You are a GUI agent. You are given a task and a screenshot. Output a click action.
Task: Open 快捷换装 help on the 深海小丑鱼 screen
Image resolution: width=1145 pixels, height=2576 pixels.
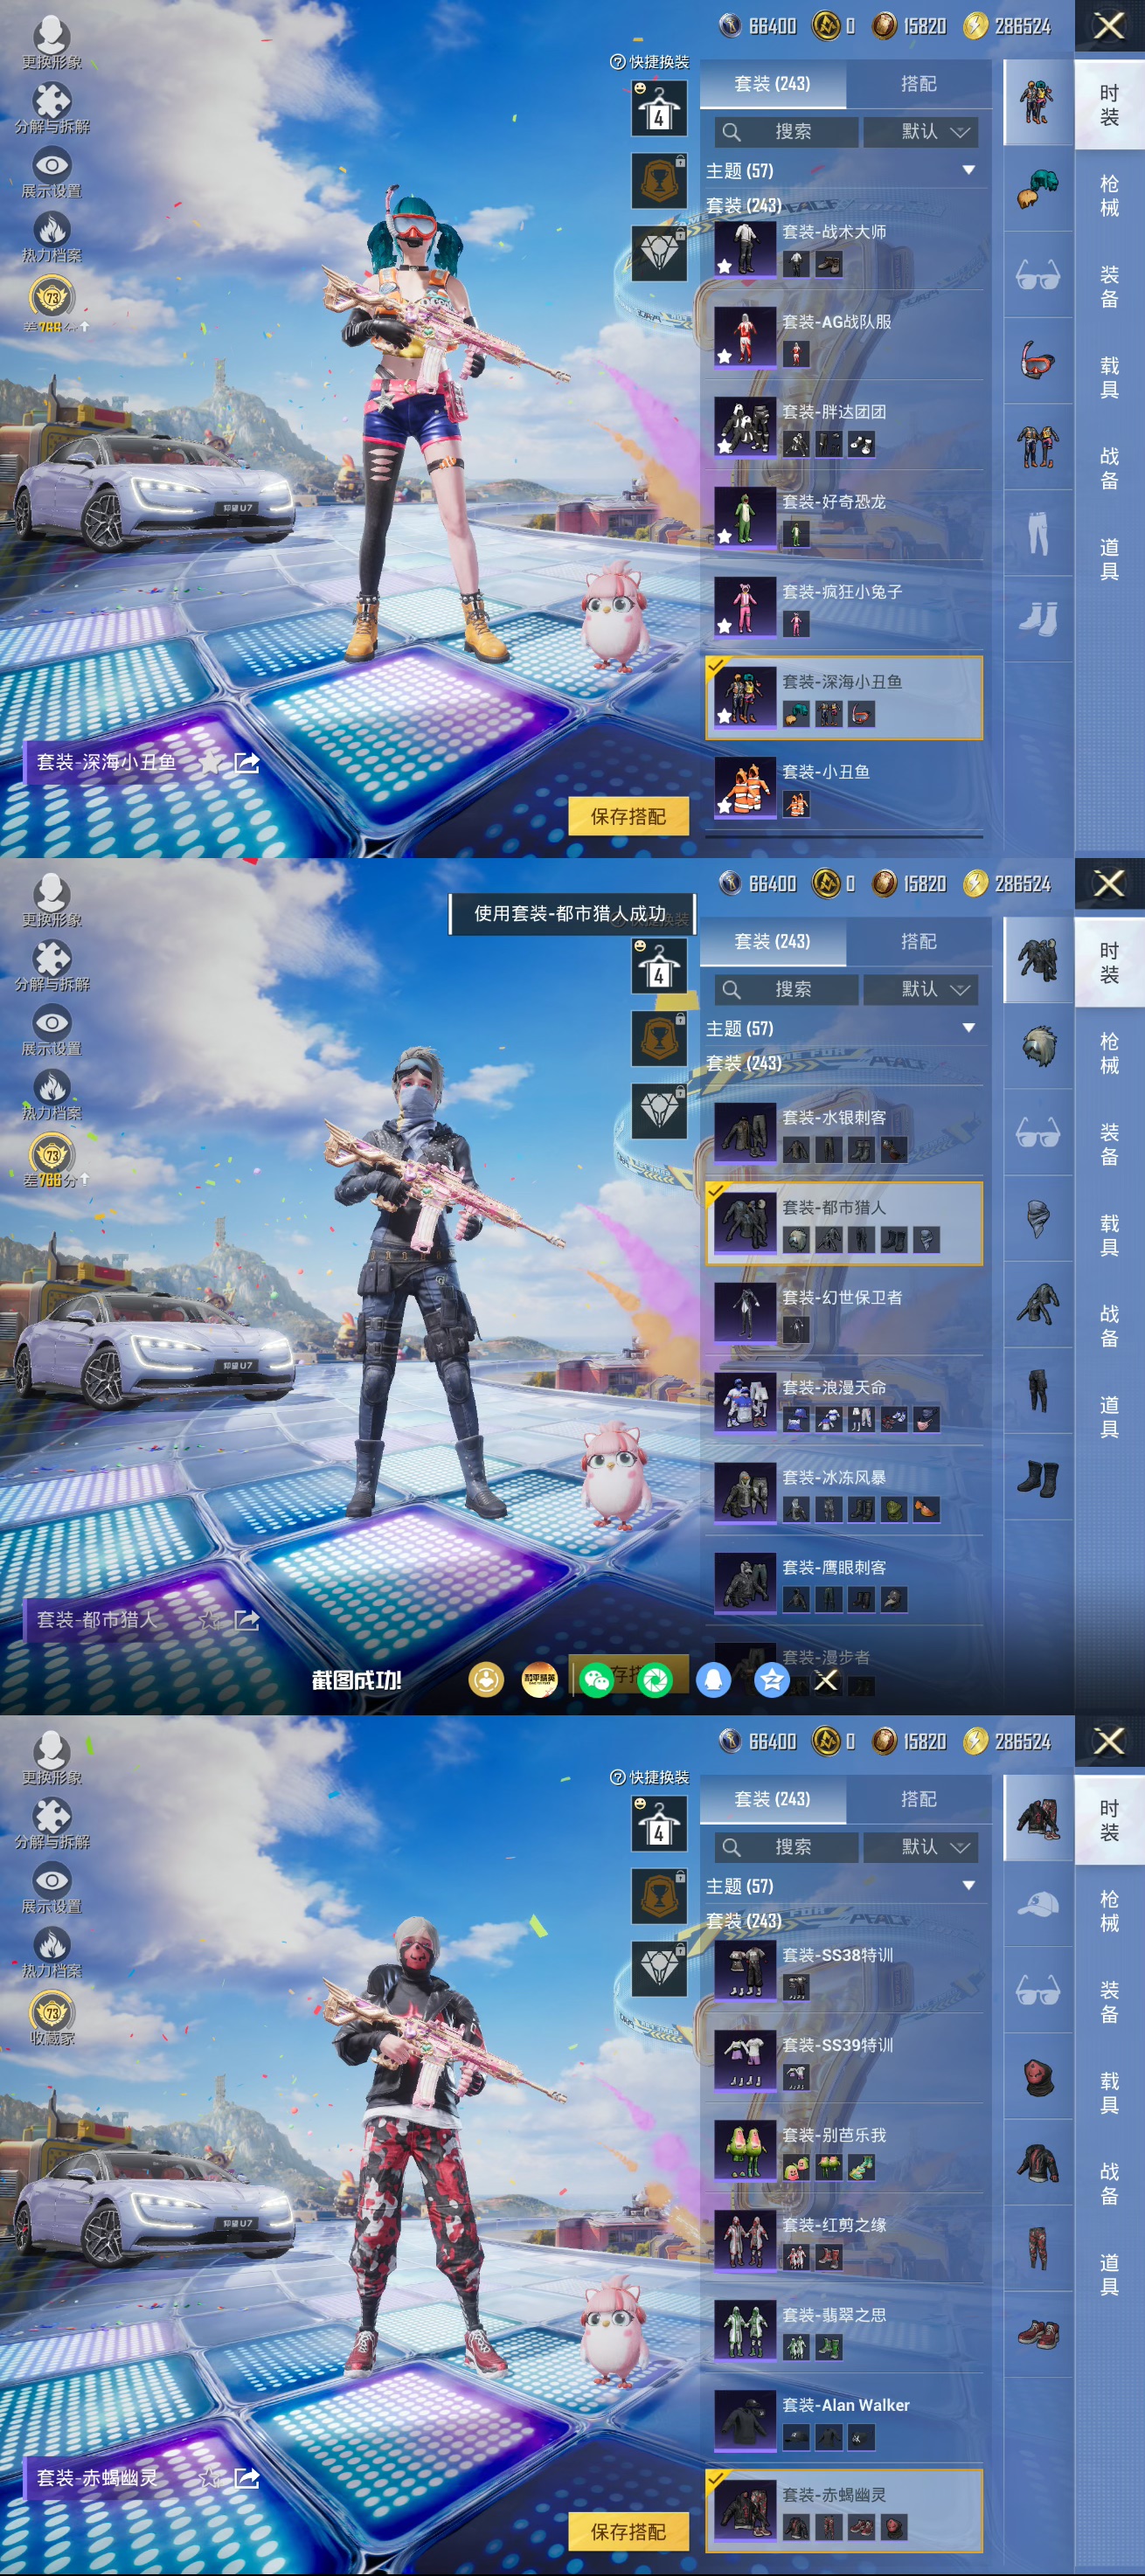[649, 62]
